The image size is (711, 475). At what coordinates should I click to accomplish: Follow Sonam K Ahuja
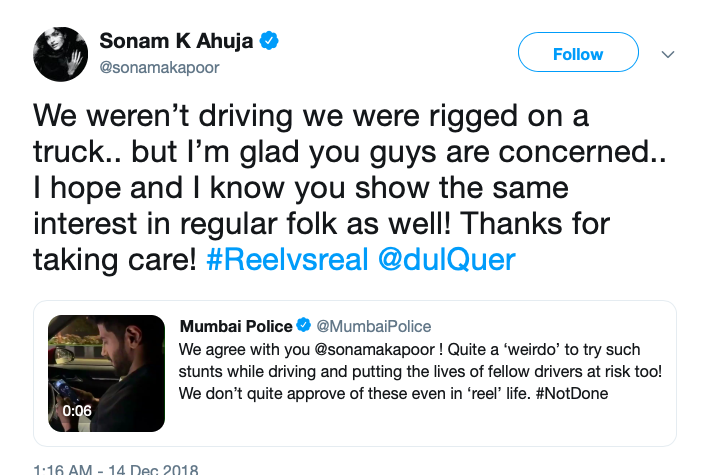pyautogui.click(x=578, y=54)
